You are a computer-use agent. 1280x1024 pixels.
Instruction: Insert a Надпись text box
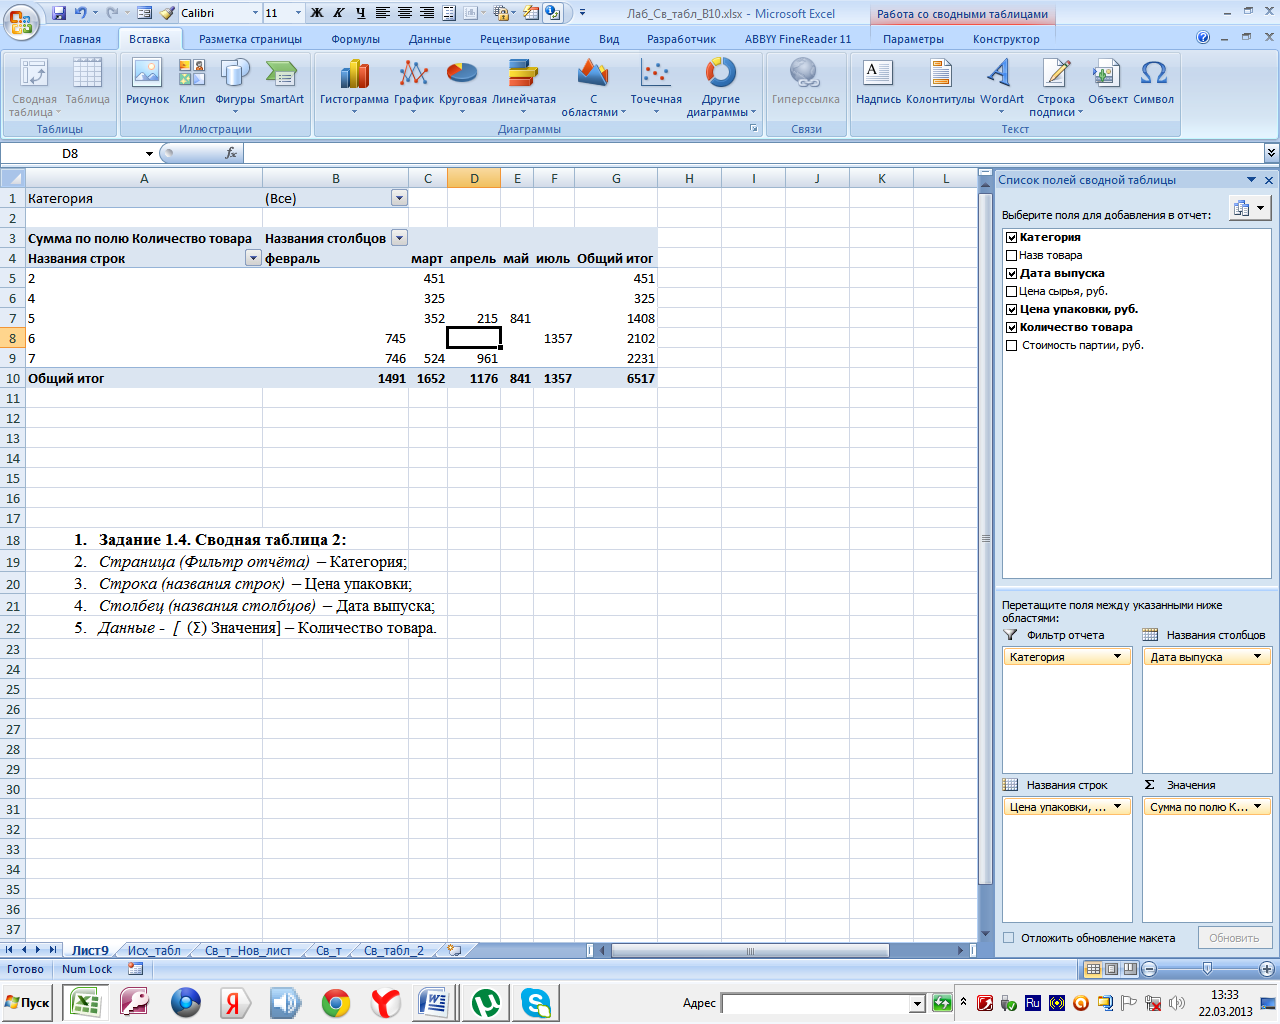[x=878, y=82]
